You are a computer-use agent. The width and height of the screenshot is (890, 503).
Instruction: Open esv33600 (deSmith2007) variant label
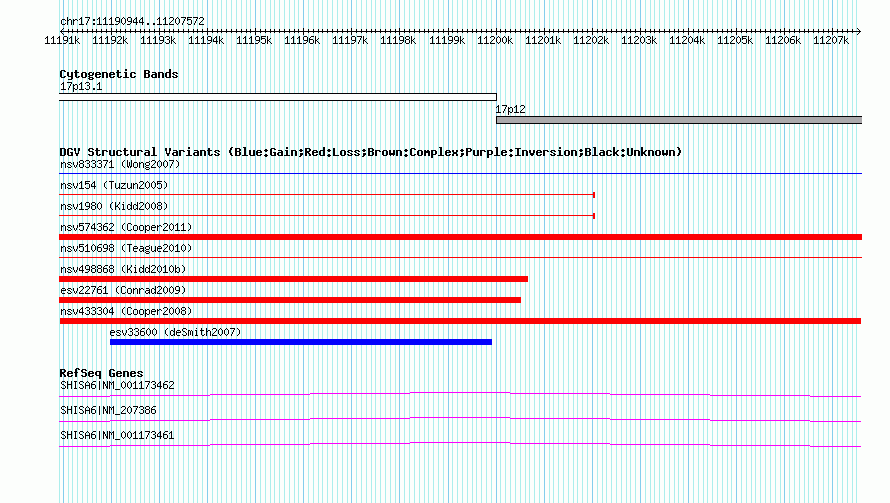175,332
